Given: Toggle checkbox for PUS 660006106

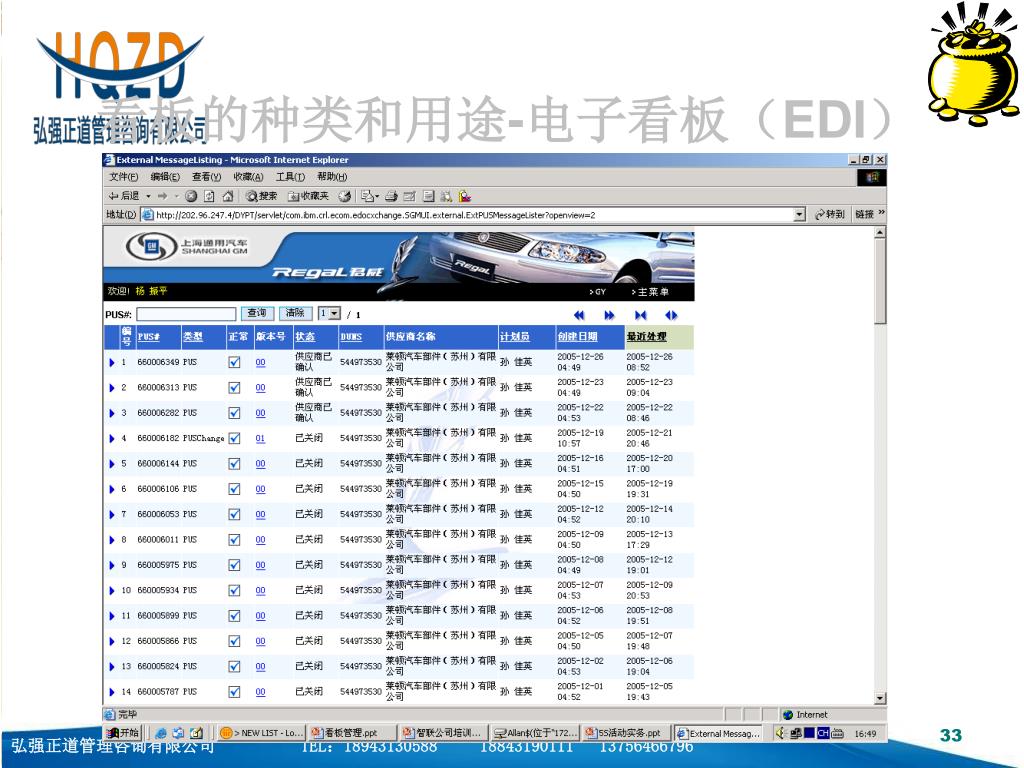Looking at the screenshot, I should 234,489.
